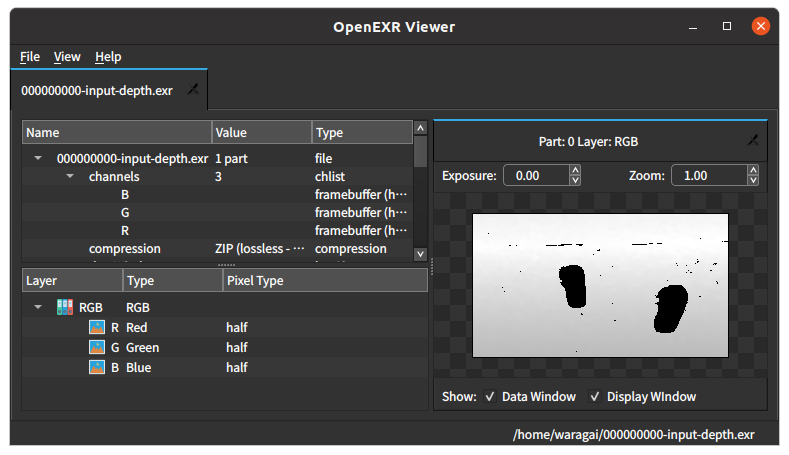The height and width of the screenshot is (455, 789).
Task: Click the status bar file path
Action: coord(634,434)
